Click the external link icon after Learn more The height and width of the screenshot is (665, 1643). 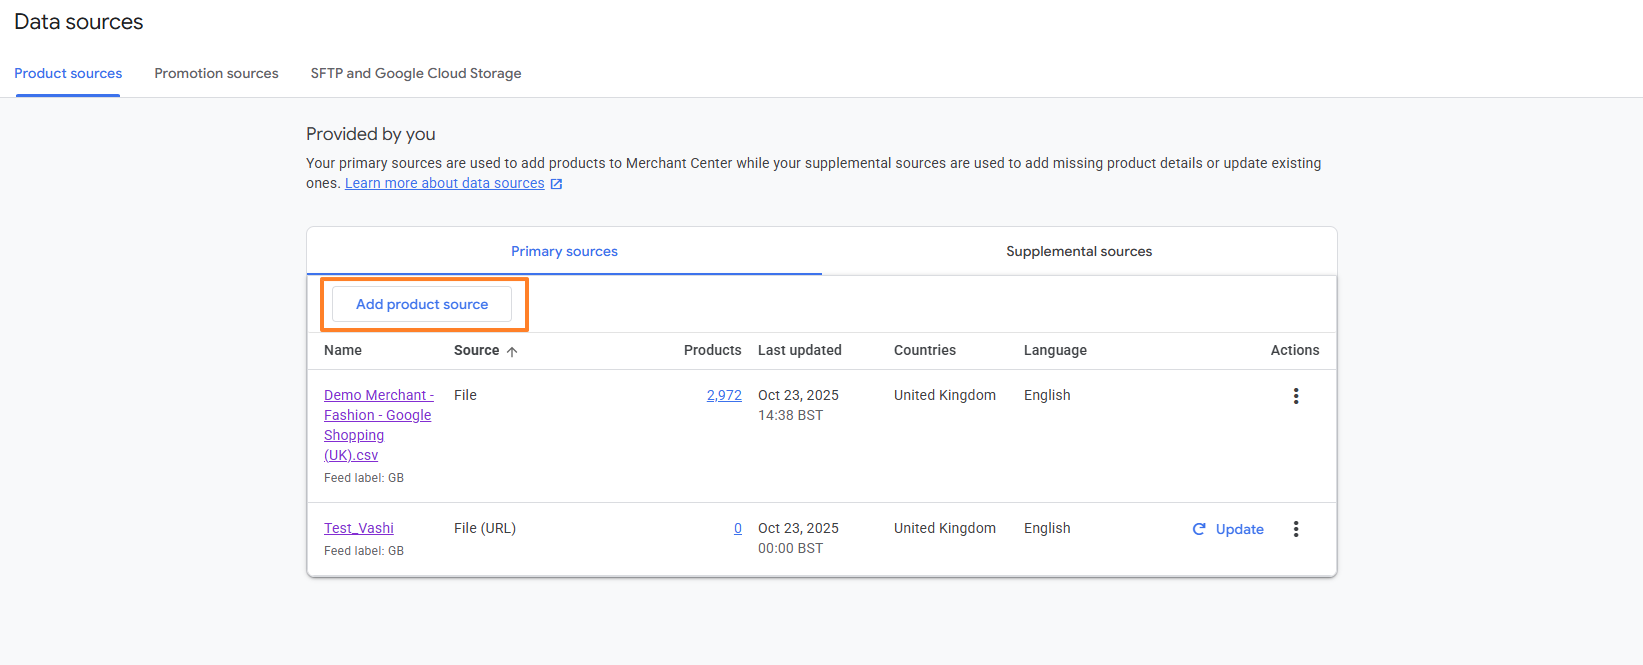click(x=557, y=184)
